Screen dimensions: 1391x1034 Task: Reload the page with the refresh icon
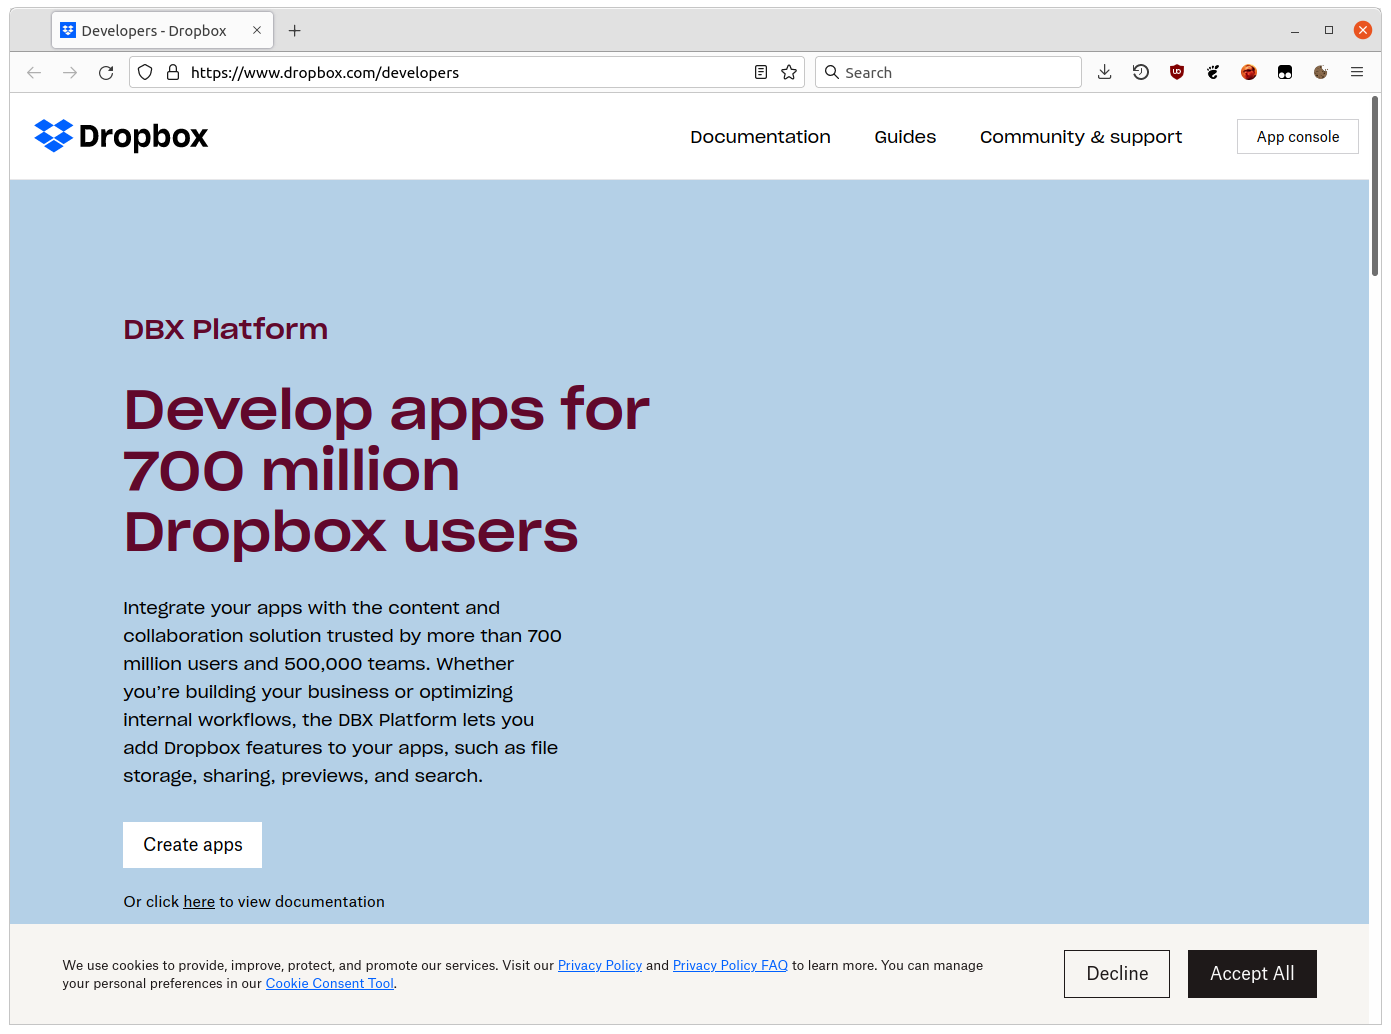click(106, 72)
